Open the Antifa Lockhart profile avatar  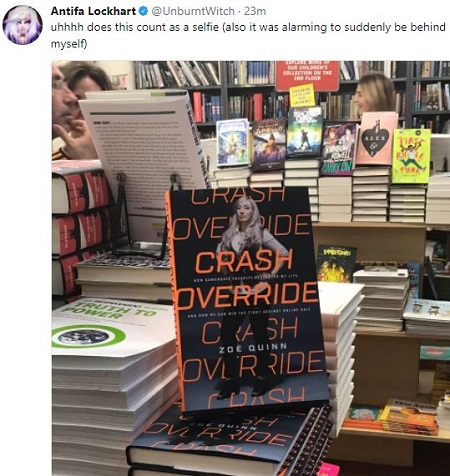point(22,25)
